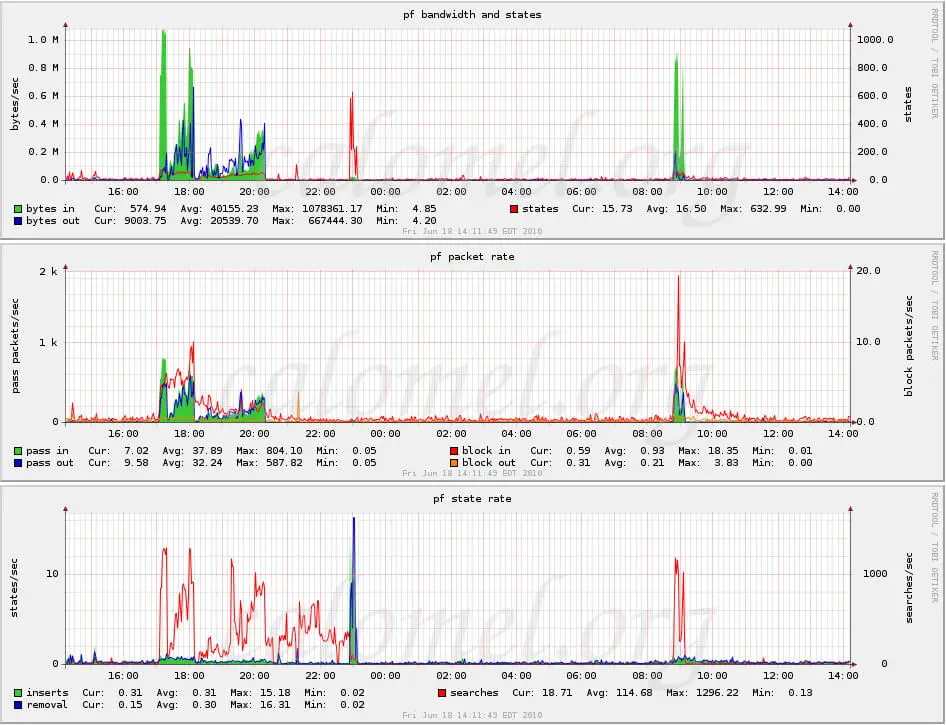Click the timestamp below the packet rate legend
Screen dimensions: 946x725
coord(472,473)
